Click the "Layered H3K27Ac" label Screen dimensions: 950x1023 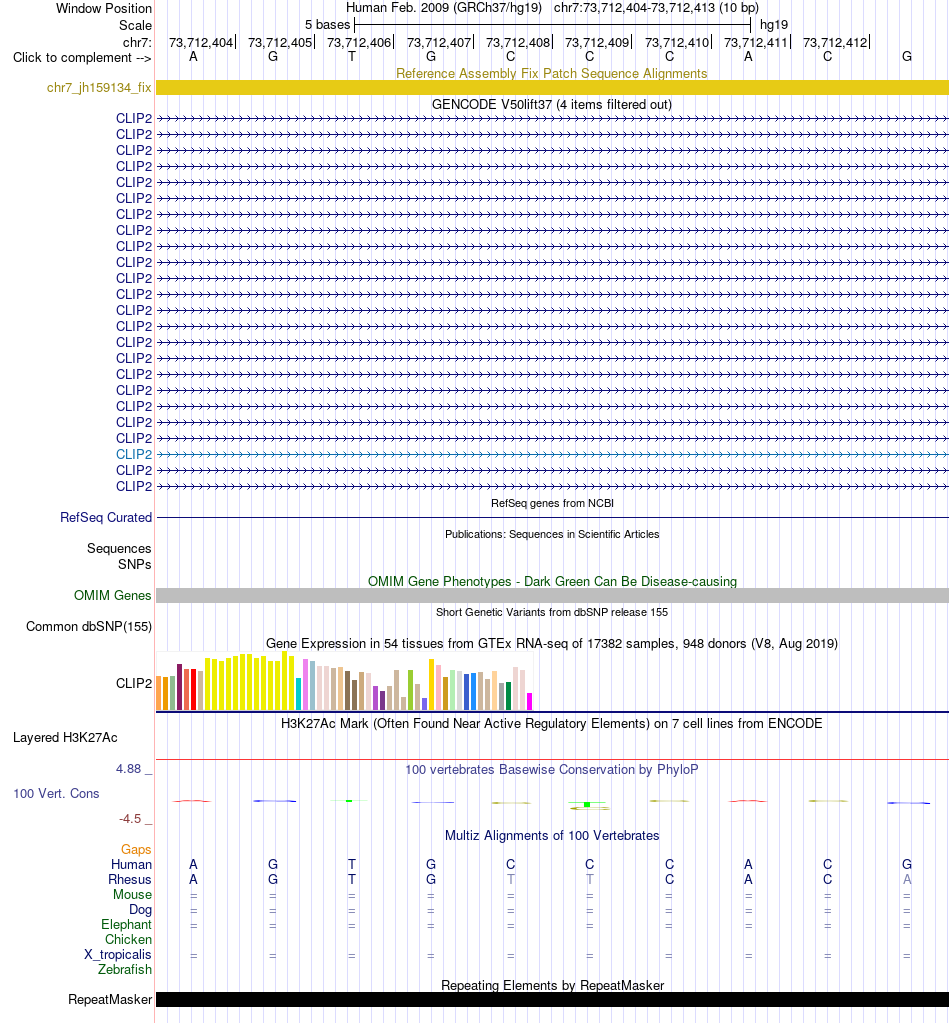coord(65,738)
